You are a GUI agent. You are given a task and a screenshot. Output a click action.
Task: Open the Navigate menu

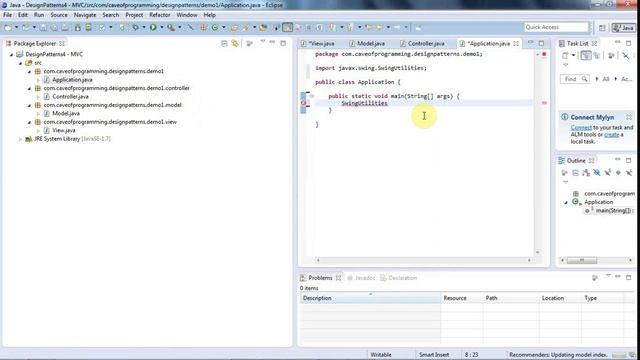click(x=85, y=15)
